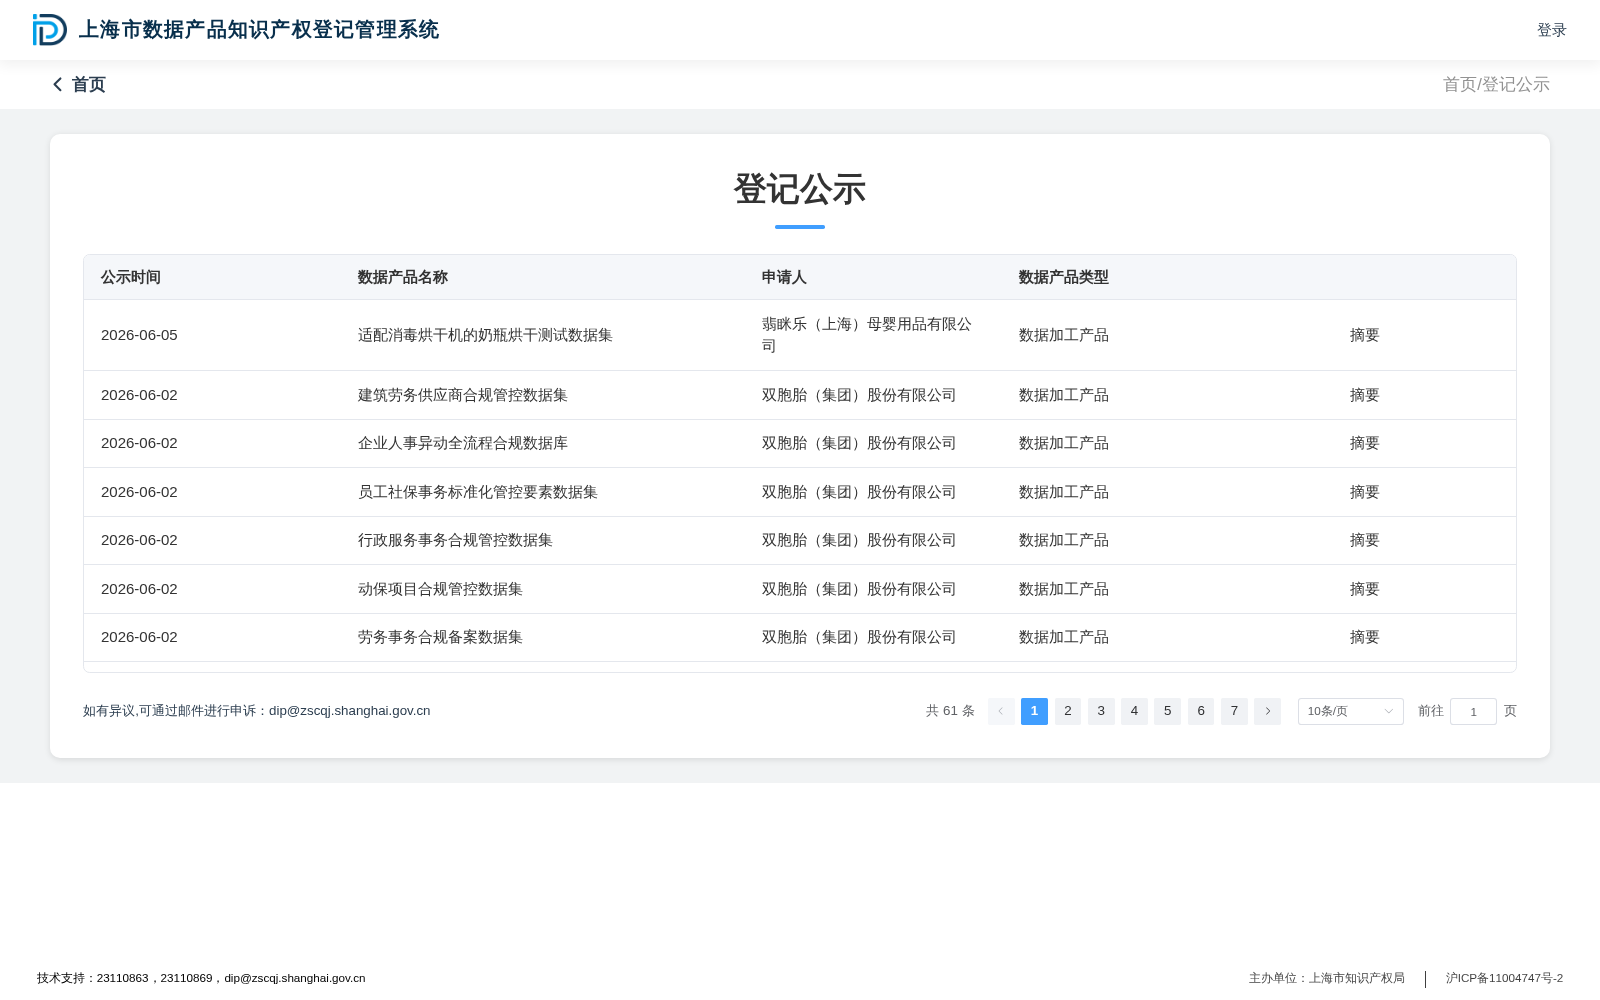The height and width of the screenshot is (1000, 1600).
Task: Go to page 3
Action: 1101,711
